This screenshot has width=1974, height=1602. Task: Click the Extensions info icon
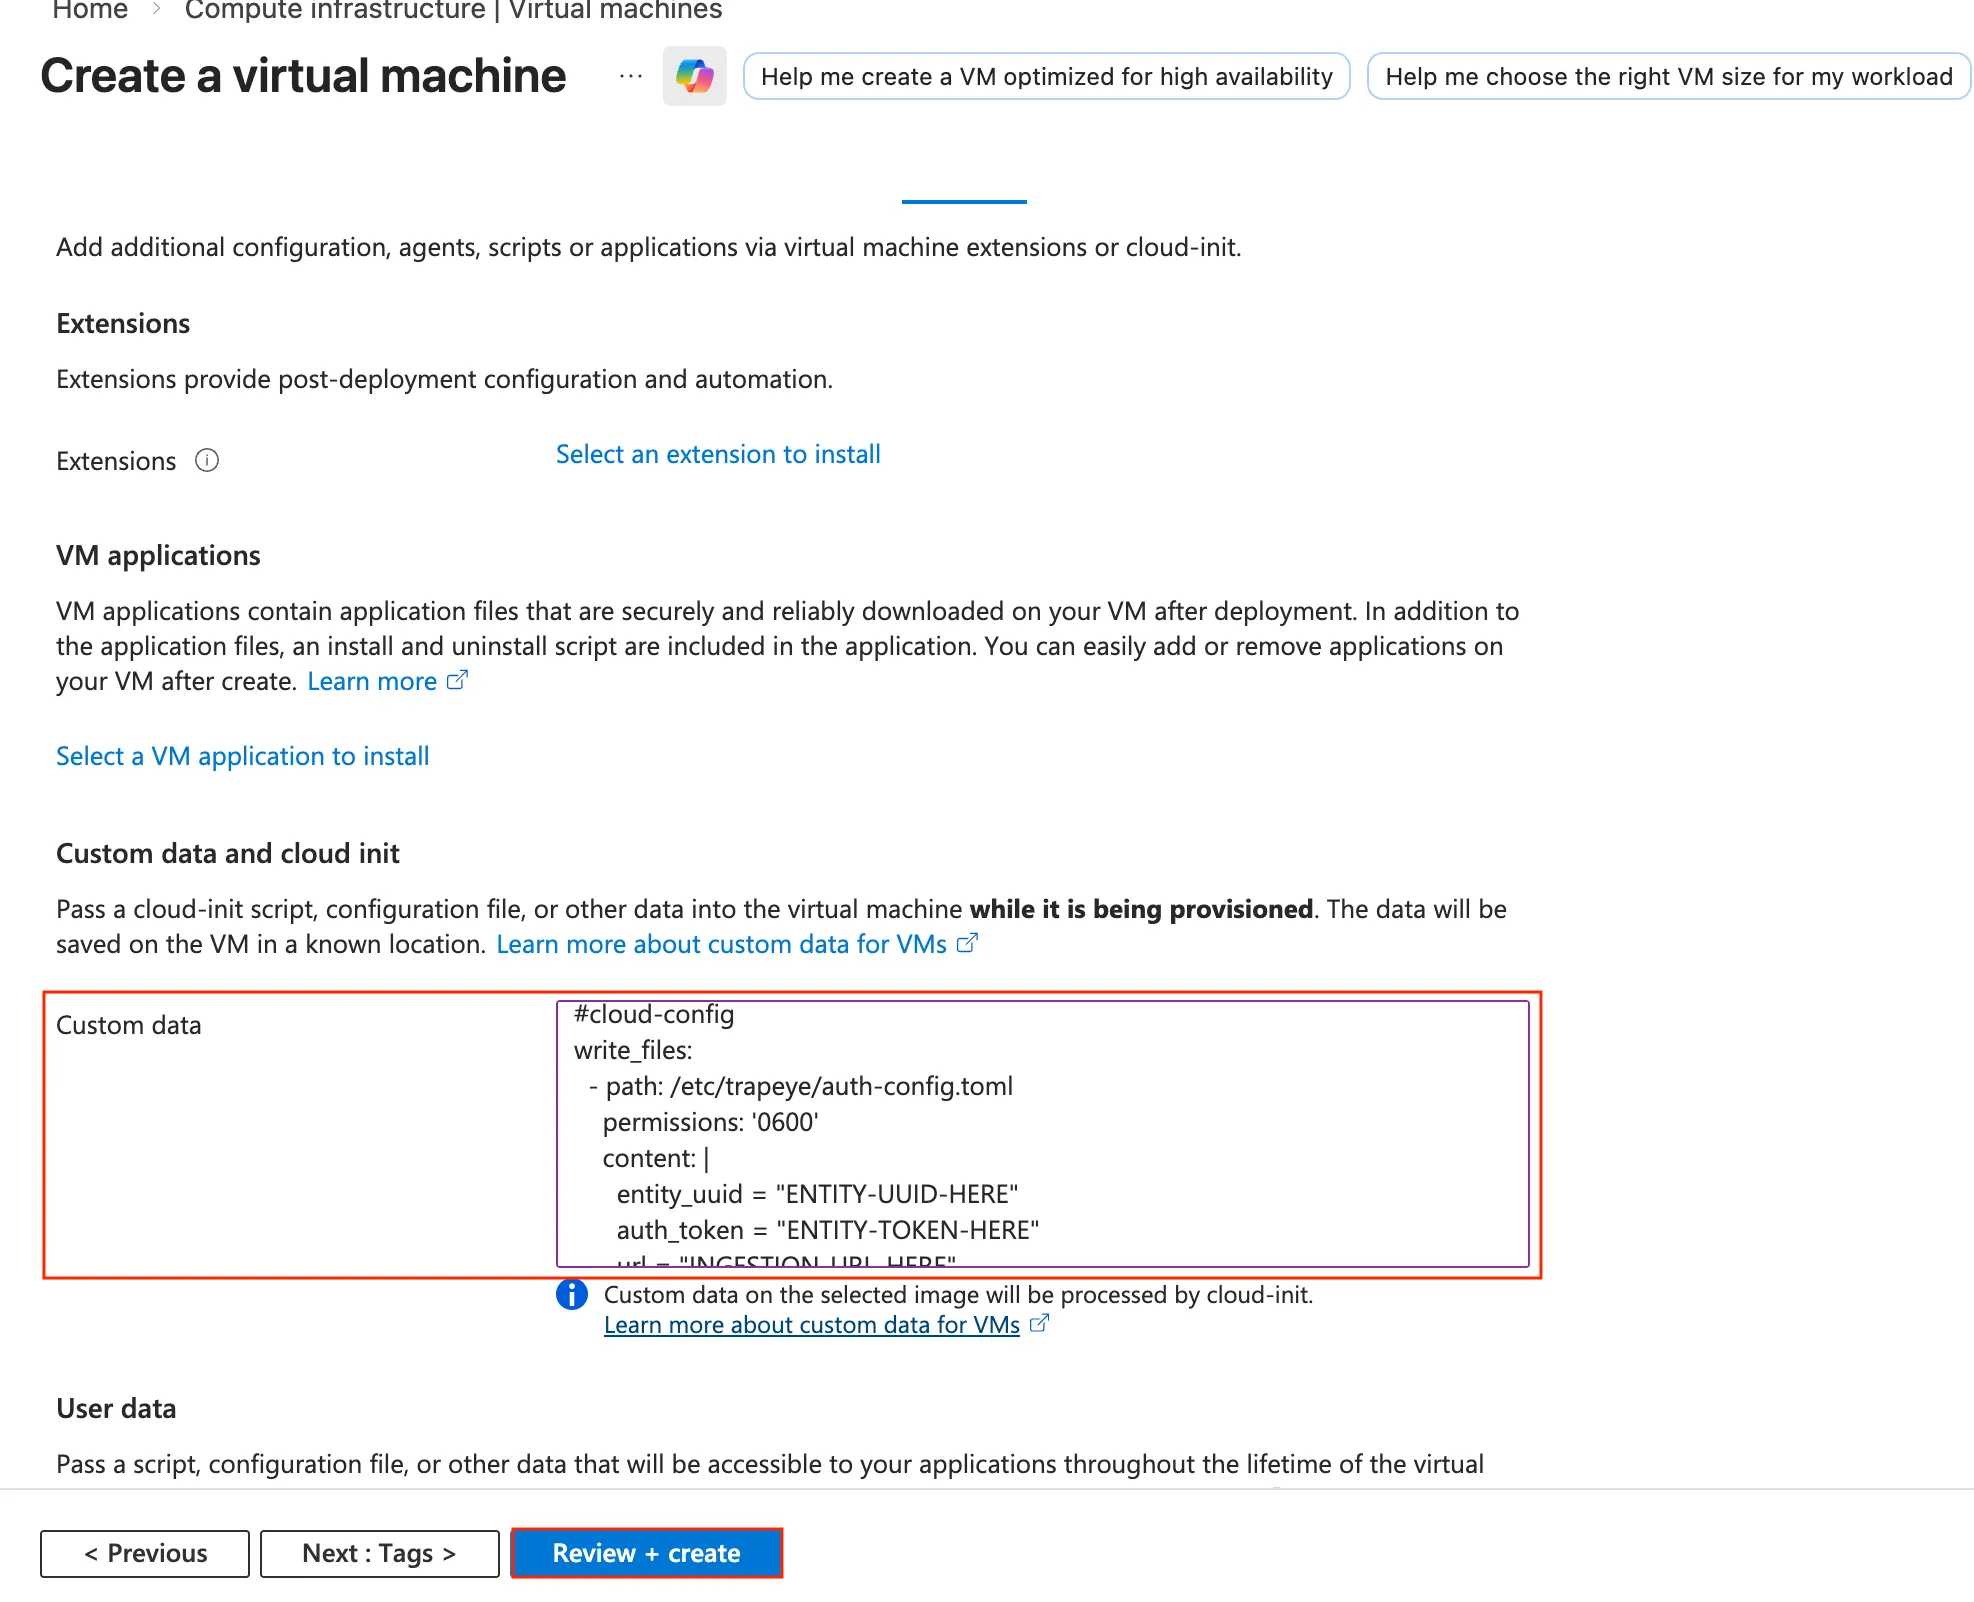[x=207, y=460]
